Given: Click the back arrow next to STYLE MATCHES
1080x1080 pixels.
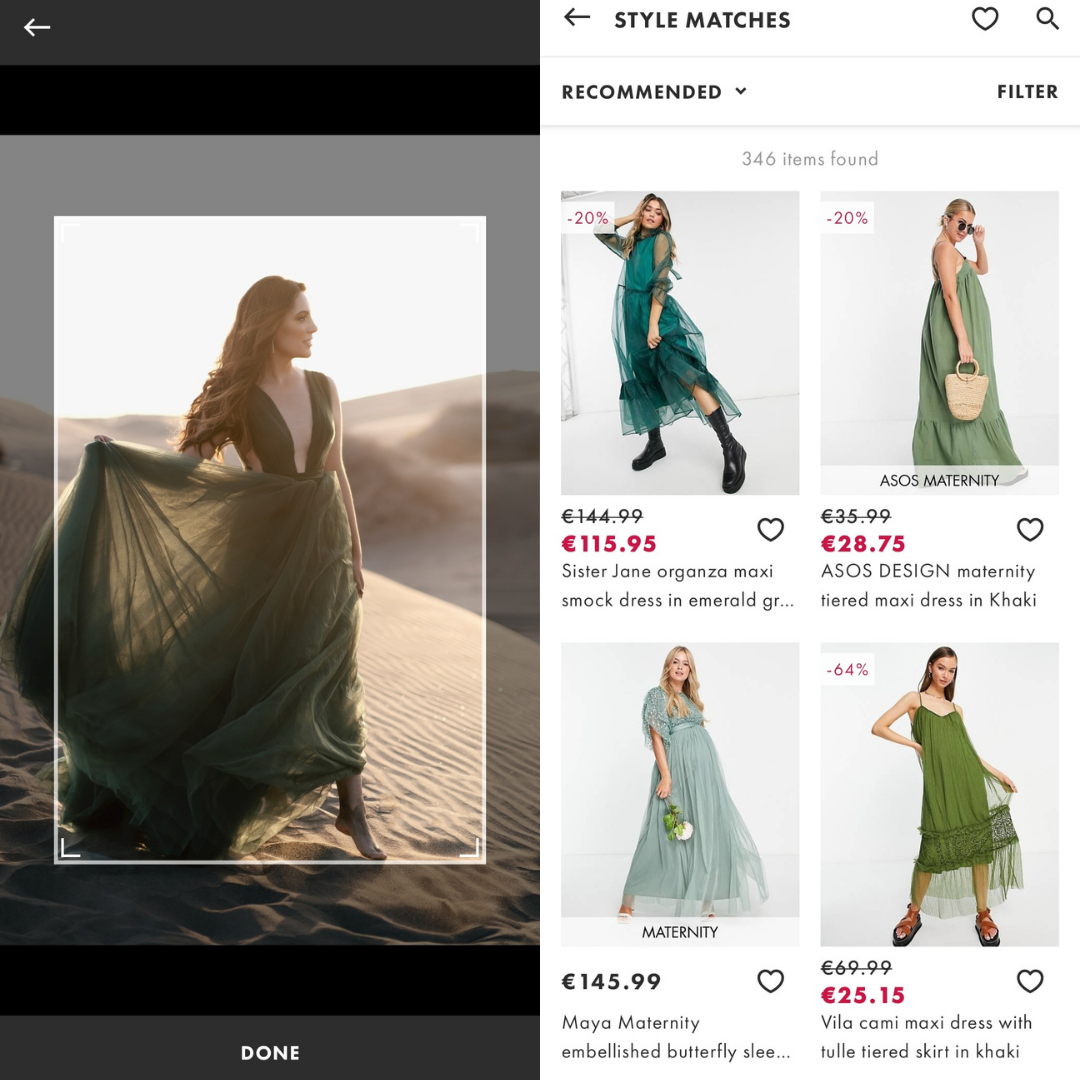Looking at the screenshot, I should [577, 17].
